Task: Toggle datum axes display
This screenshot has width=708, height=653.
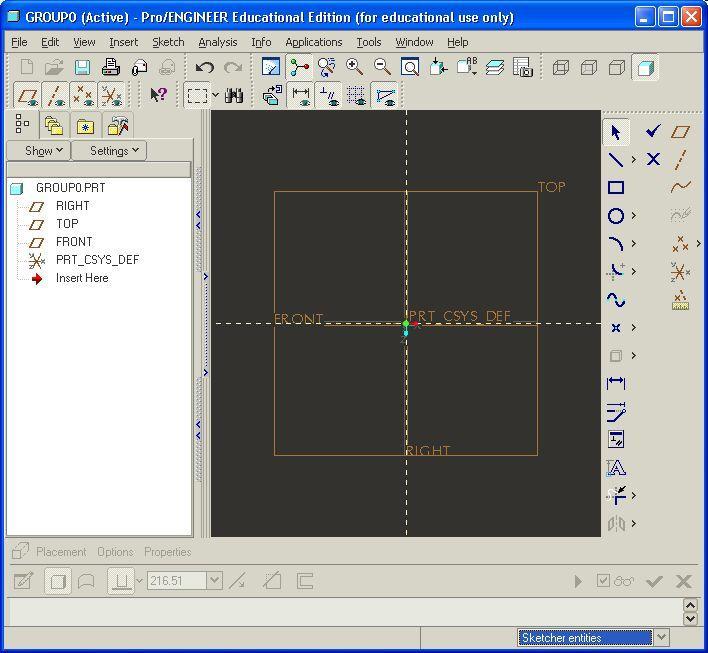Action: (55, 96)
